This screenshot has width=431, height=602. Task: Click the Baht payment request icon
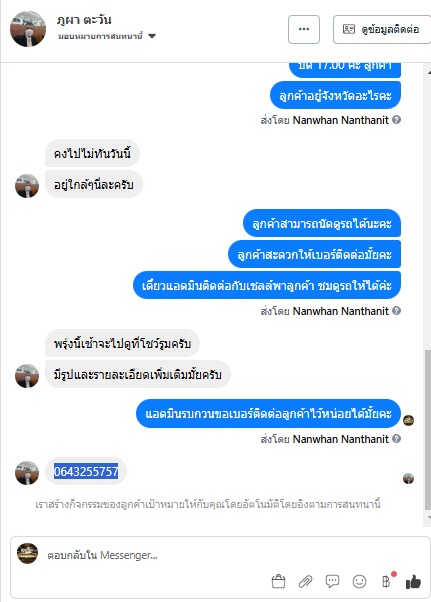coord(386,581)
